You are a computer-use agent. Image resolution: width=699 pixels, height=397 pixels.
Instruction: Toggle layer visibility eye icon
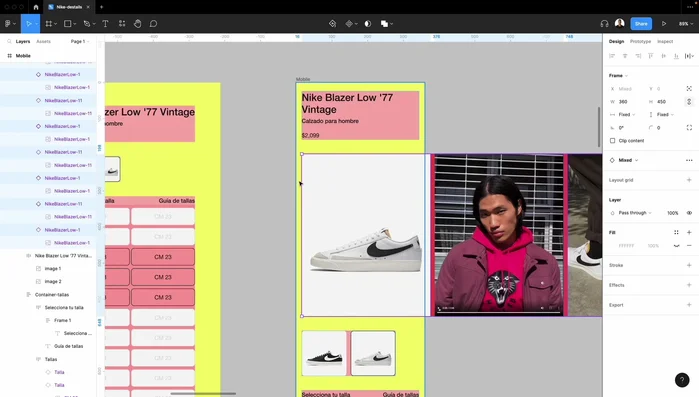click(x=689, y=213)
